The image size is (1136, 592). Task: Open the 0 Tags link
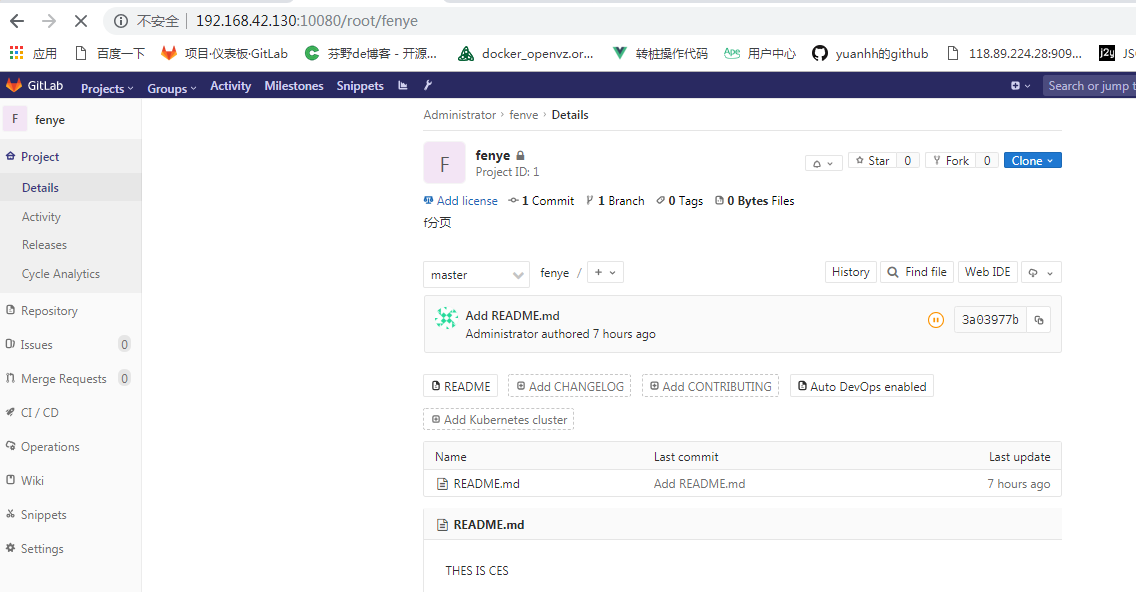pos(680,201)
